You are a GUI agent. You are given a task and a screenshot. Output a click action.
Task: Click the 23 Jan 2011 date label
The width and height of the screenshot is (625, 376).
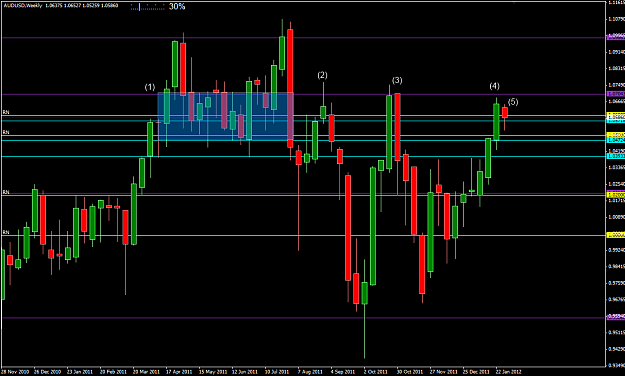click(x=80, y=372)
